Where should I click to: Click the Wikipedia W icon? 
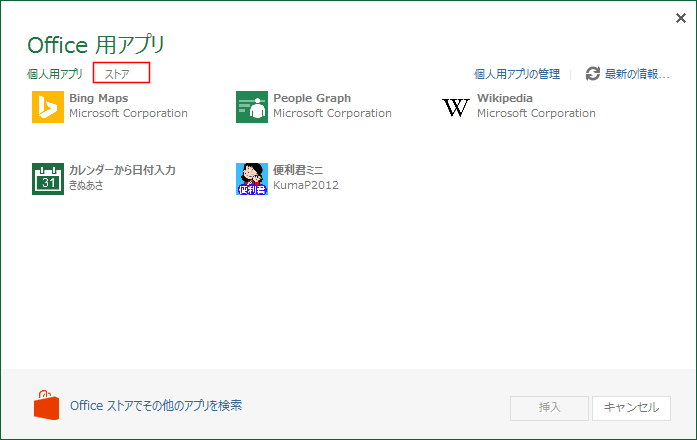(x=456, y=107)
